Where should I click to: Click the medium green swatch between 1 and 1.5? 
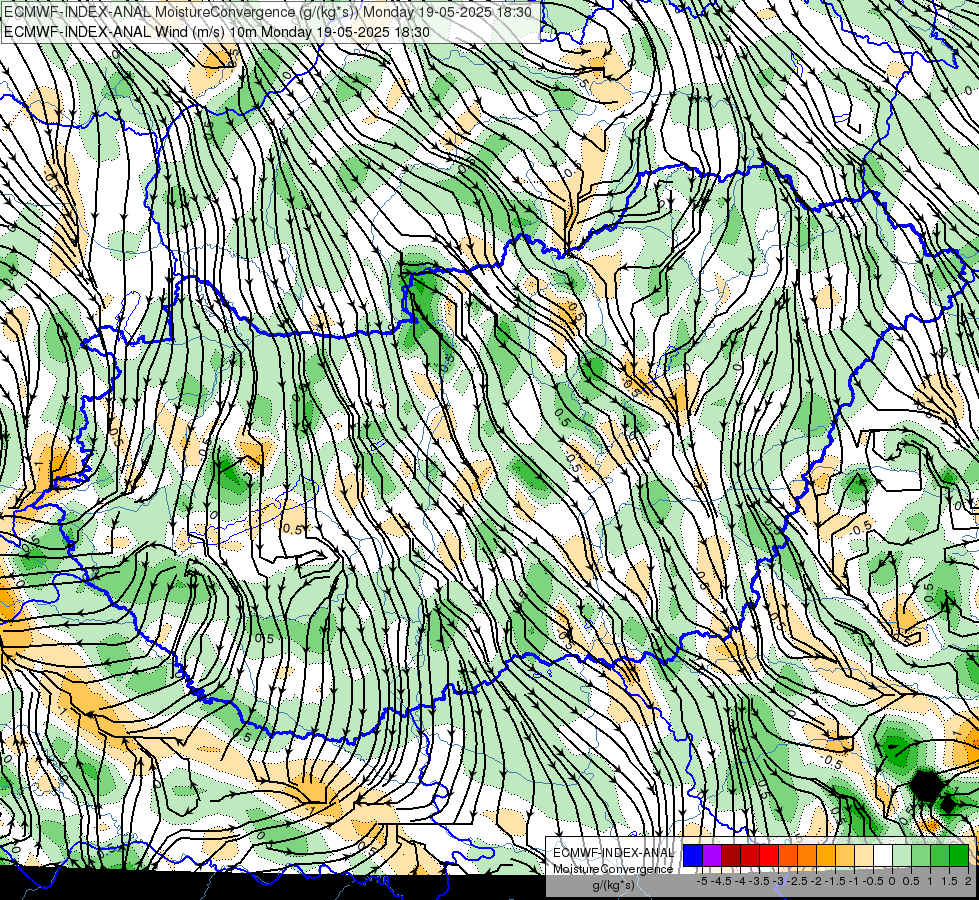tap(940, 856)
